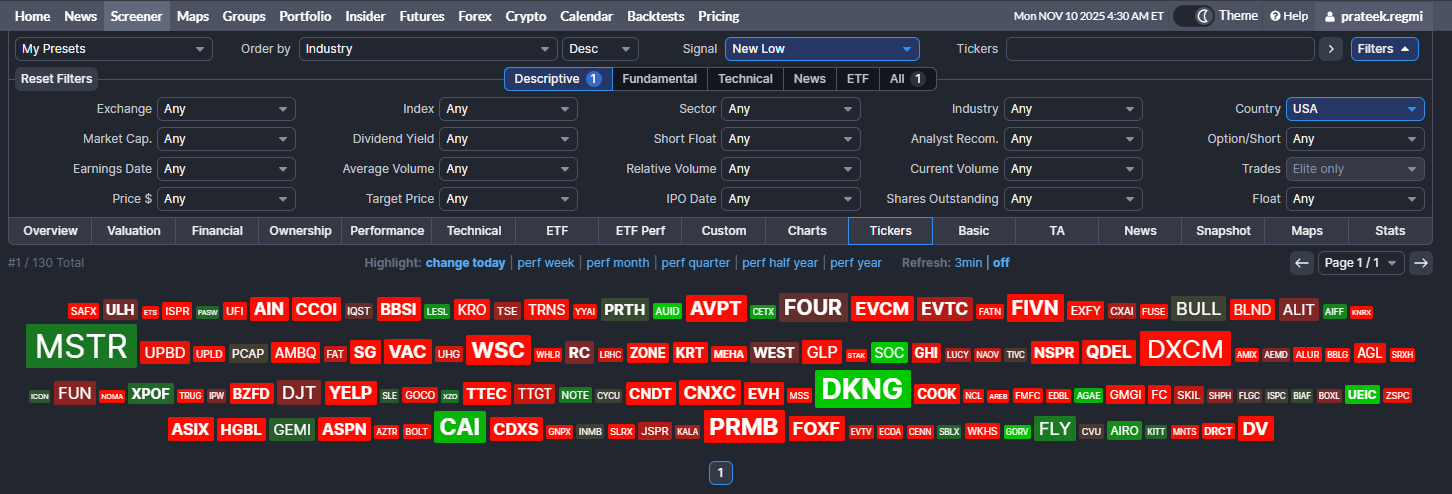Collapse the Filters panel
Image resolution: width=1452 pixels, height=494 pixels.
click(1384, 48)
